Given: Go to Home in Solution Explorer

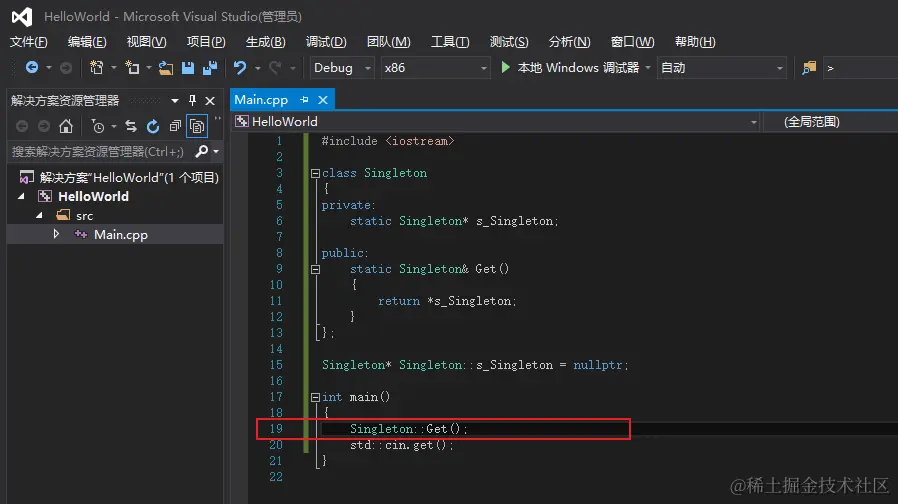Looking at the screenshot, I should 66,126.
